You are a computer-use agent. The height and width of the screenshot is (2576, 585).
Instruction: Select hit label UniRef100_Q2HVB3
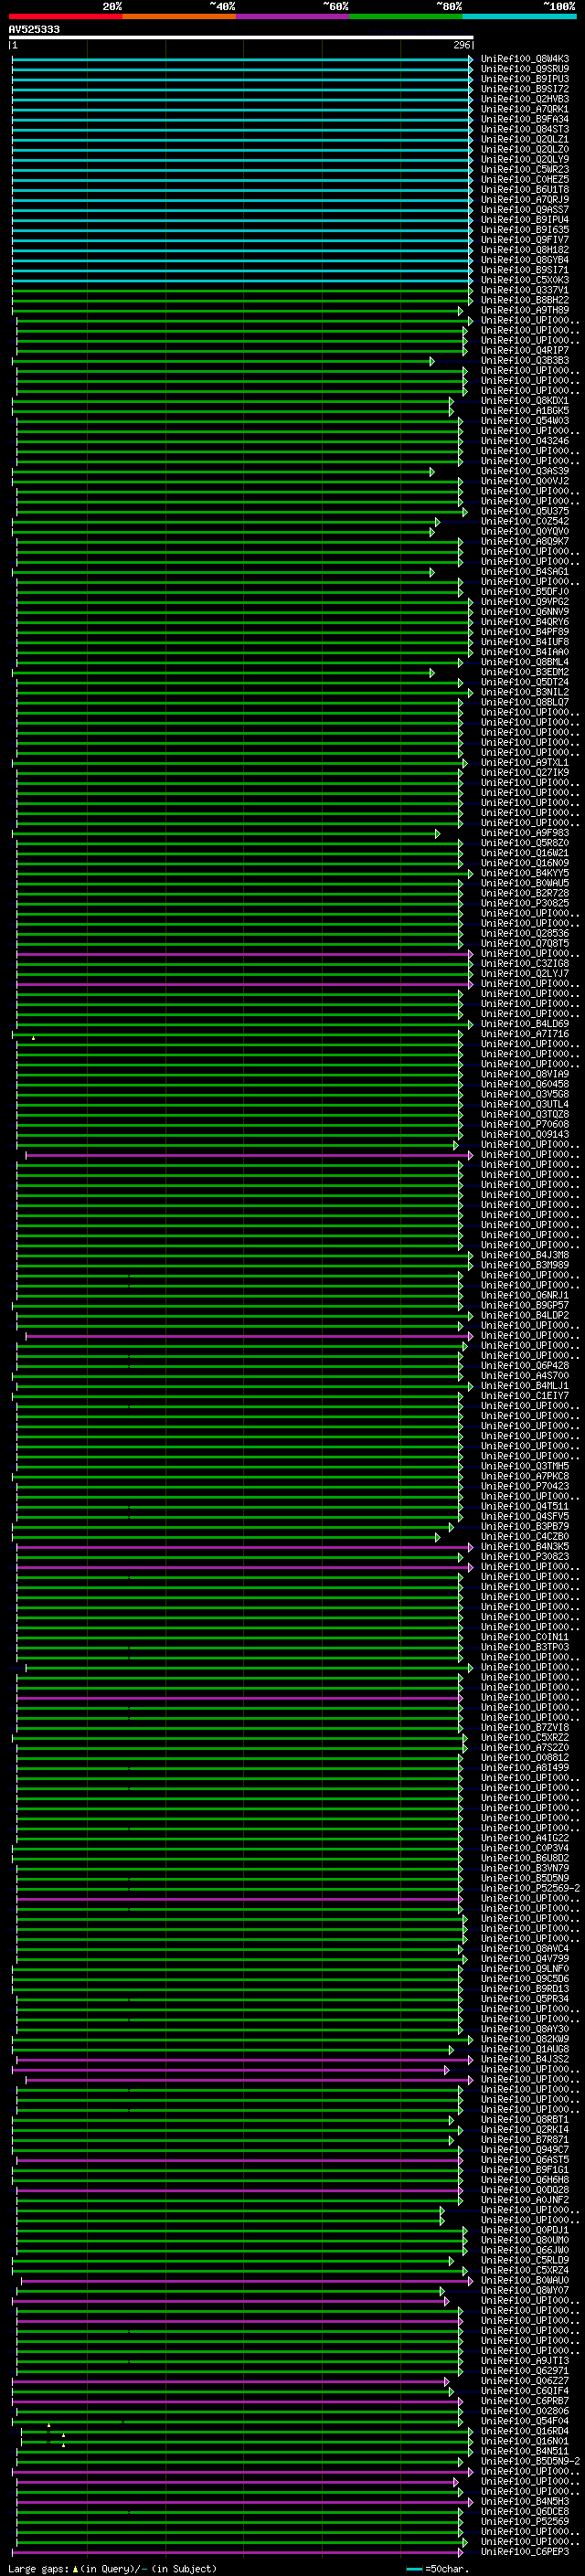point(524,99)
